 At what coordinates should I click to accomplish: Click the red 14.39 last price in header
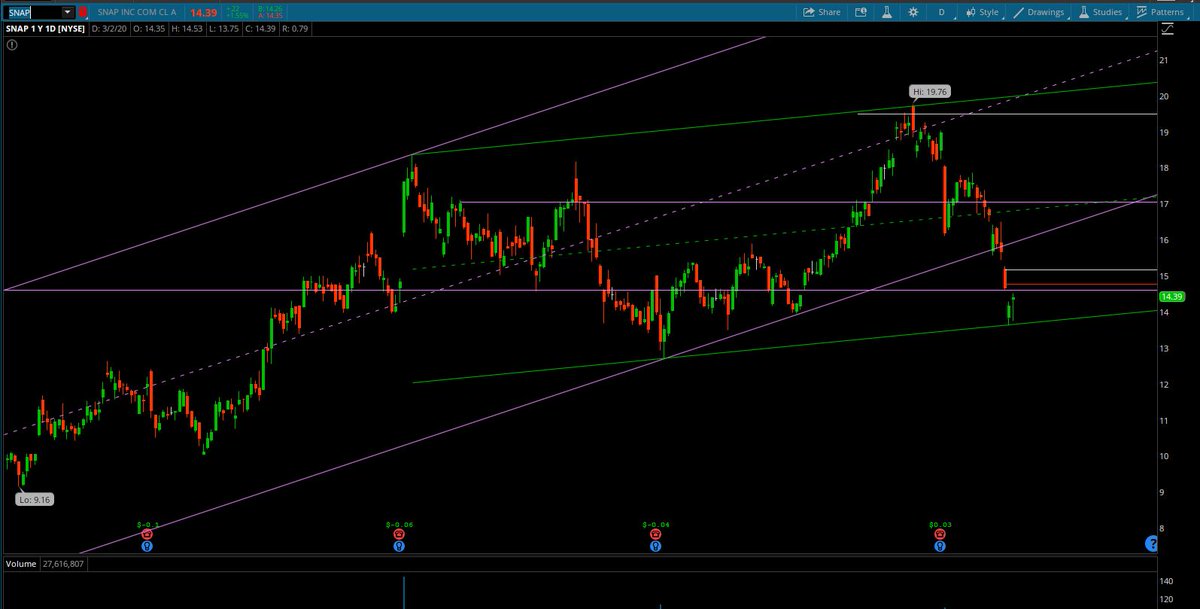pyautogui.click(x=203, y=12)
